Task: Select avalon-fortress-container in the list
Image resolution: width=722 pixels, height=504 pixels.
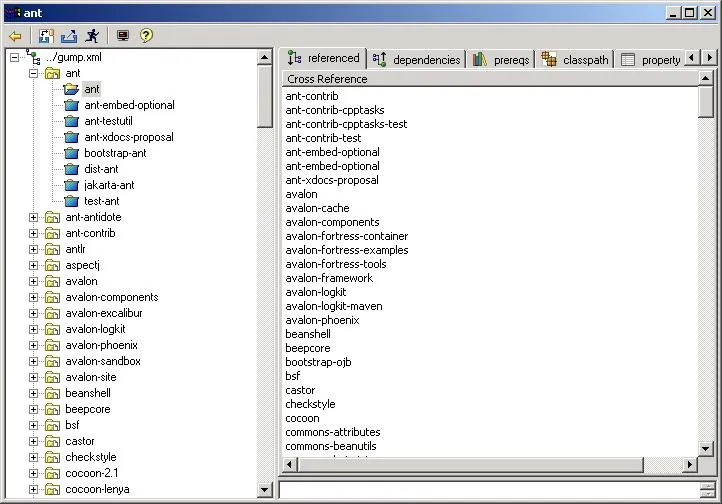Action: click(347, 237)
